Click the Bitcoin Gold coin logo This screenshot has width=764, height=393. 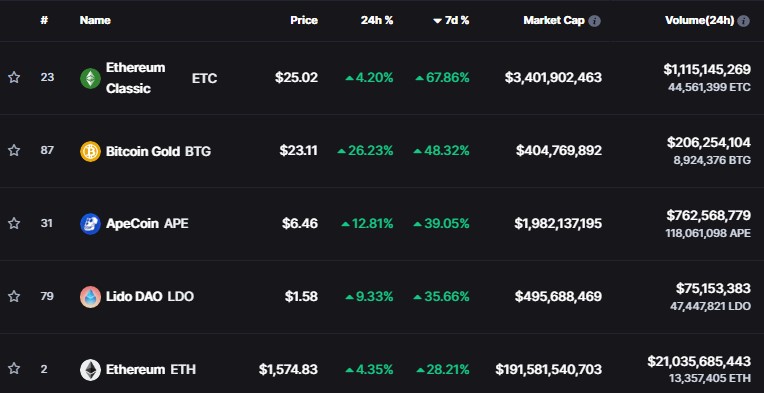tap(90, 151)
